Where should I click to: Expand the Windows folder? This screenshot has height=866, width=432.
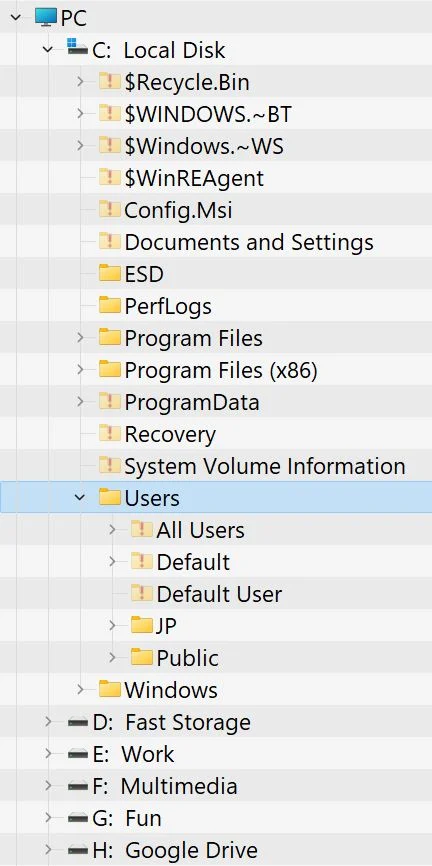pos(80,689)
